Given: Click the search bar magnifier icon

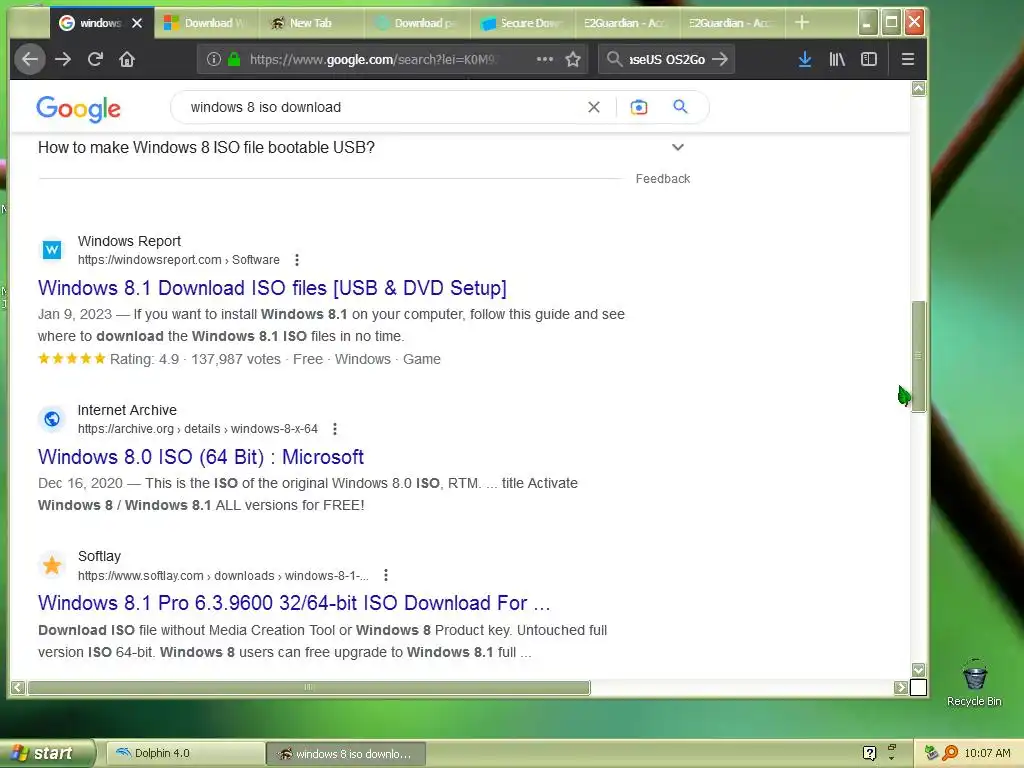Looking at the screenshot, I should [x=614, y=59].
